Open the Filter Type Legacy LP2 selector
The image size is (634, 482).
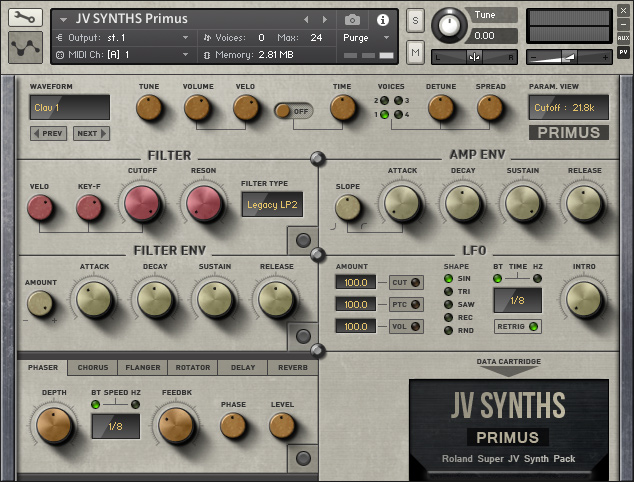[x=272, y=205]
